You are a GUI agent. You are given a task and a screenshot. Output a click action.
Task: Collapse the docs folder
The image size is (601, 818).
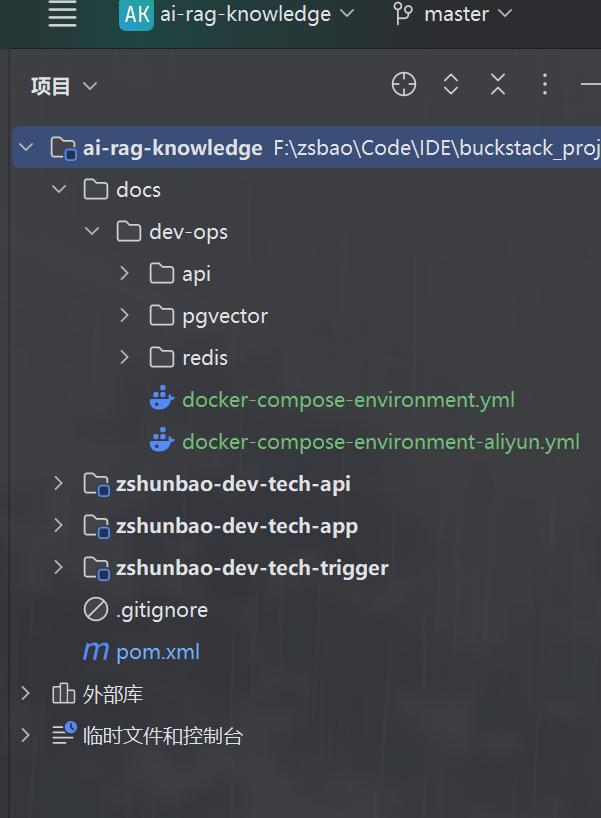60,190
